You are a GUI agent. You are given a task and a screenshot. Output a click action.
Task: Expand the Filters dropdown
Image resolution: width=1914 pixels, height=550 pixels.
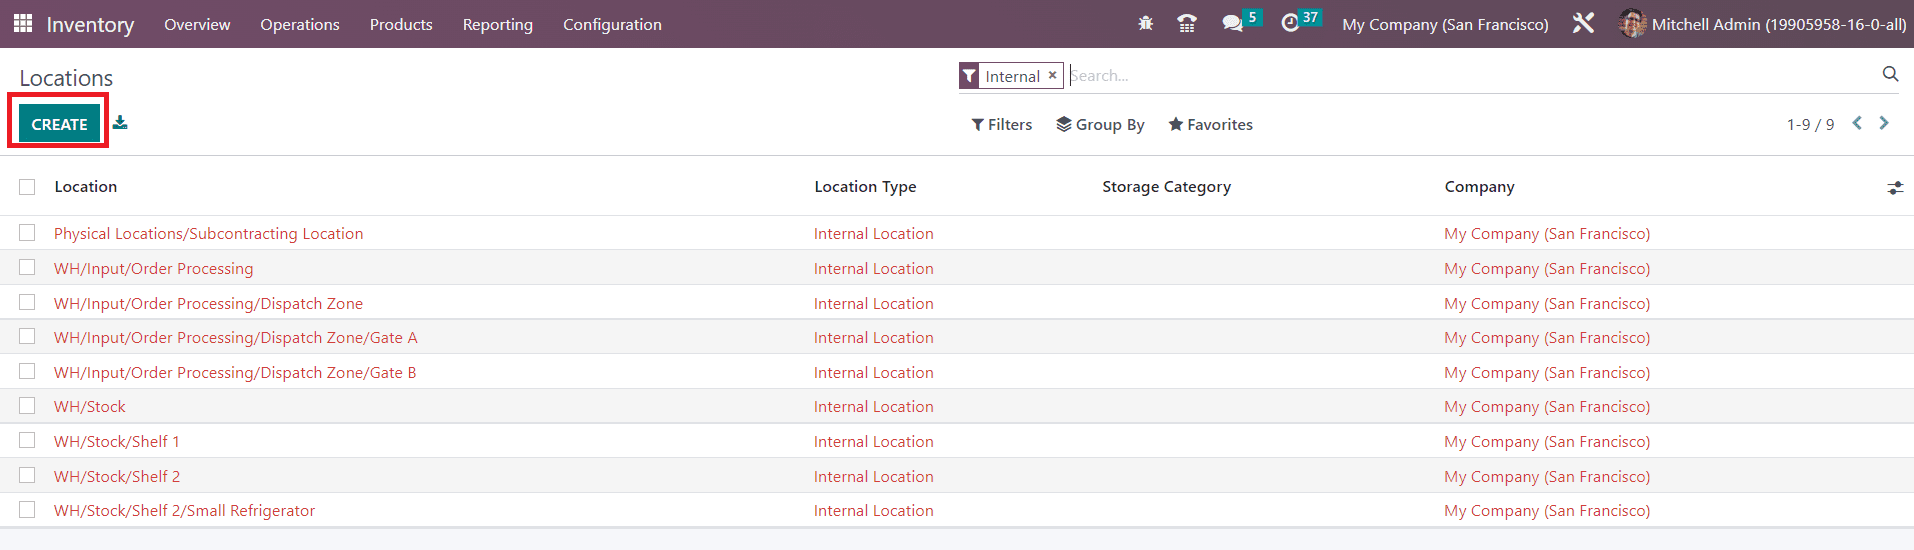coord(1002,124)
